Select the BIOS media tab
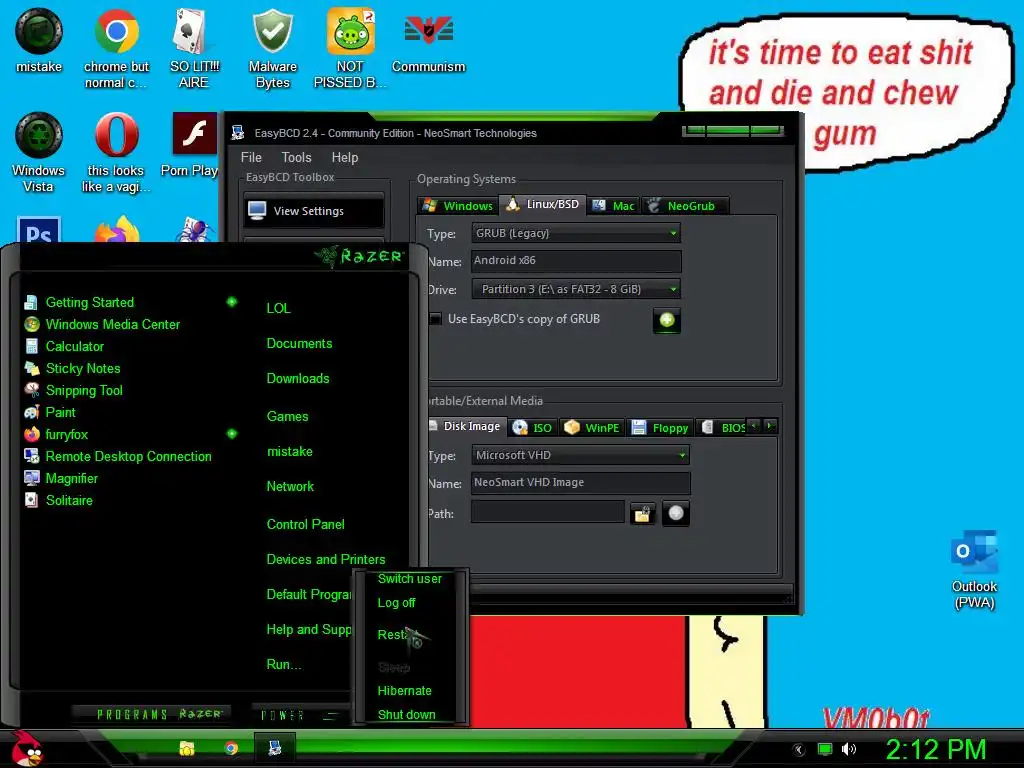This screenshot has width=1024, height=768. pyautogui.click(x=722, y=428)
